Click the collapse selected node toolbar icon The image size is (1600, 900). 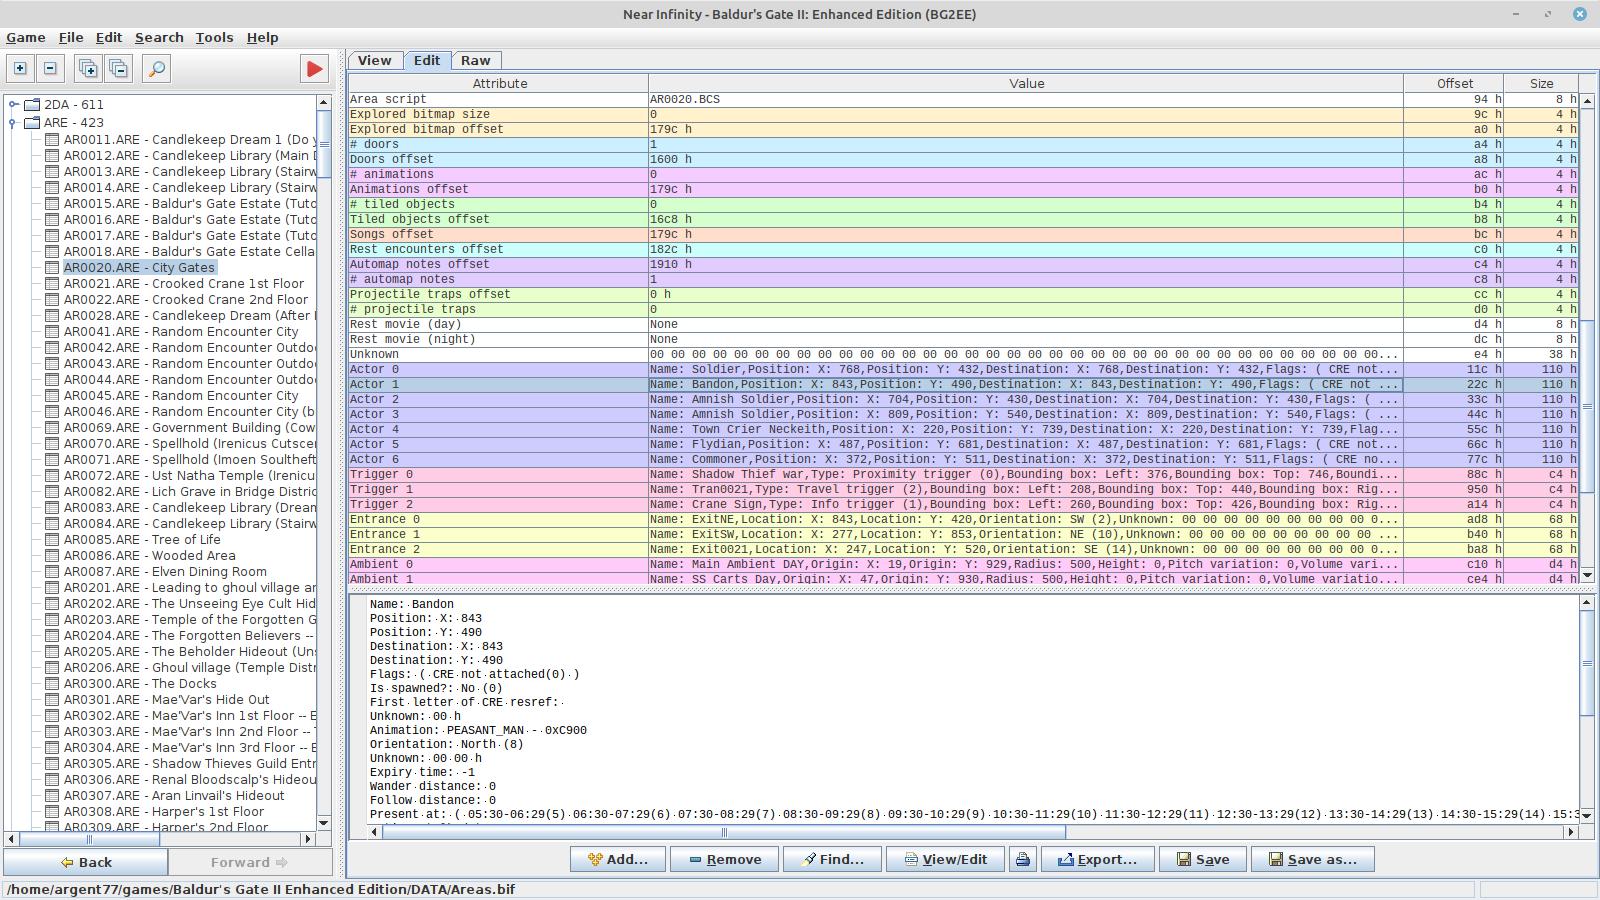tap(50, 68)
